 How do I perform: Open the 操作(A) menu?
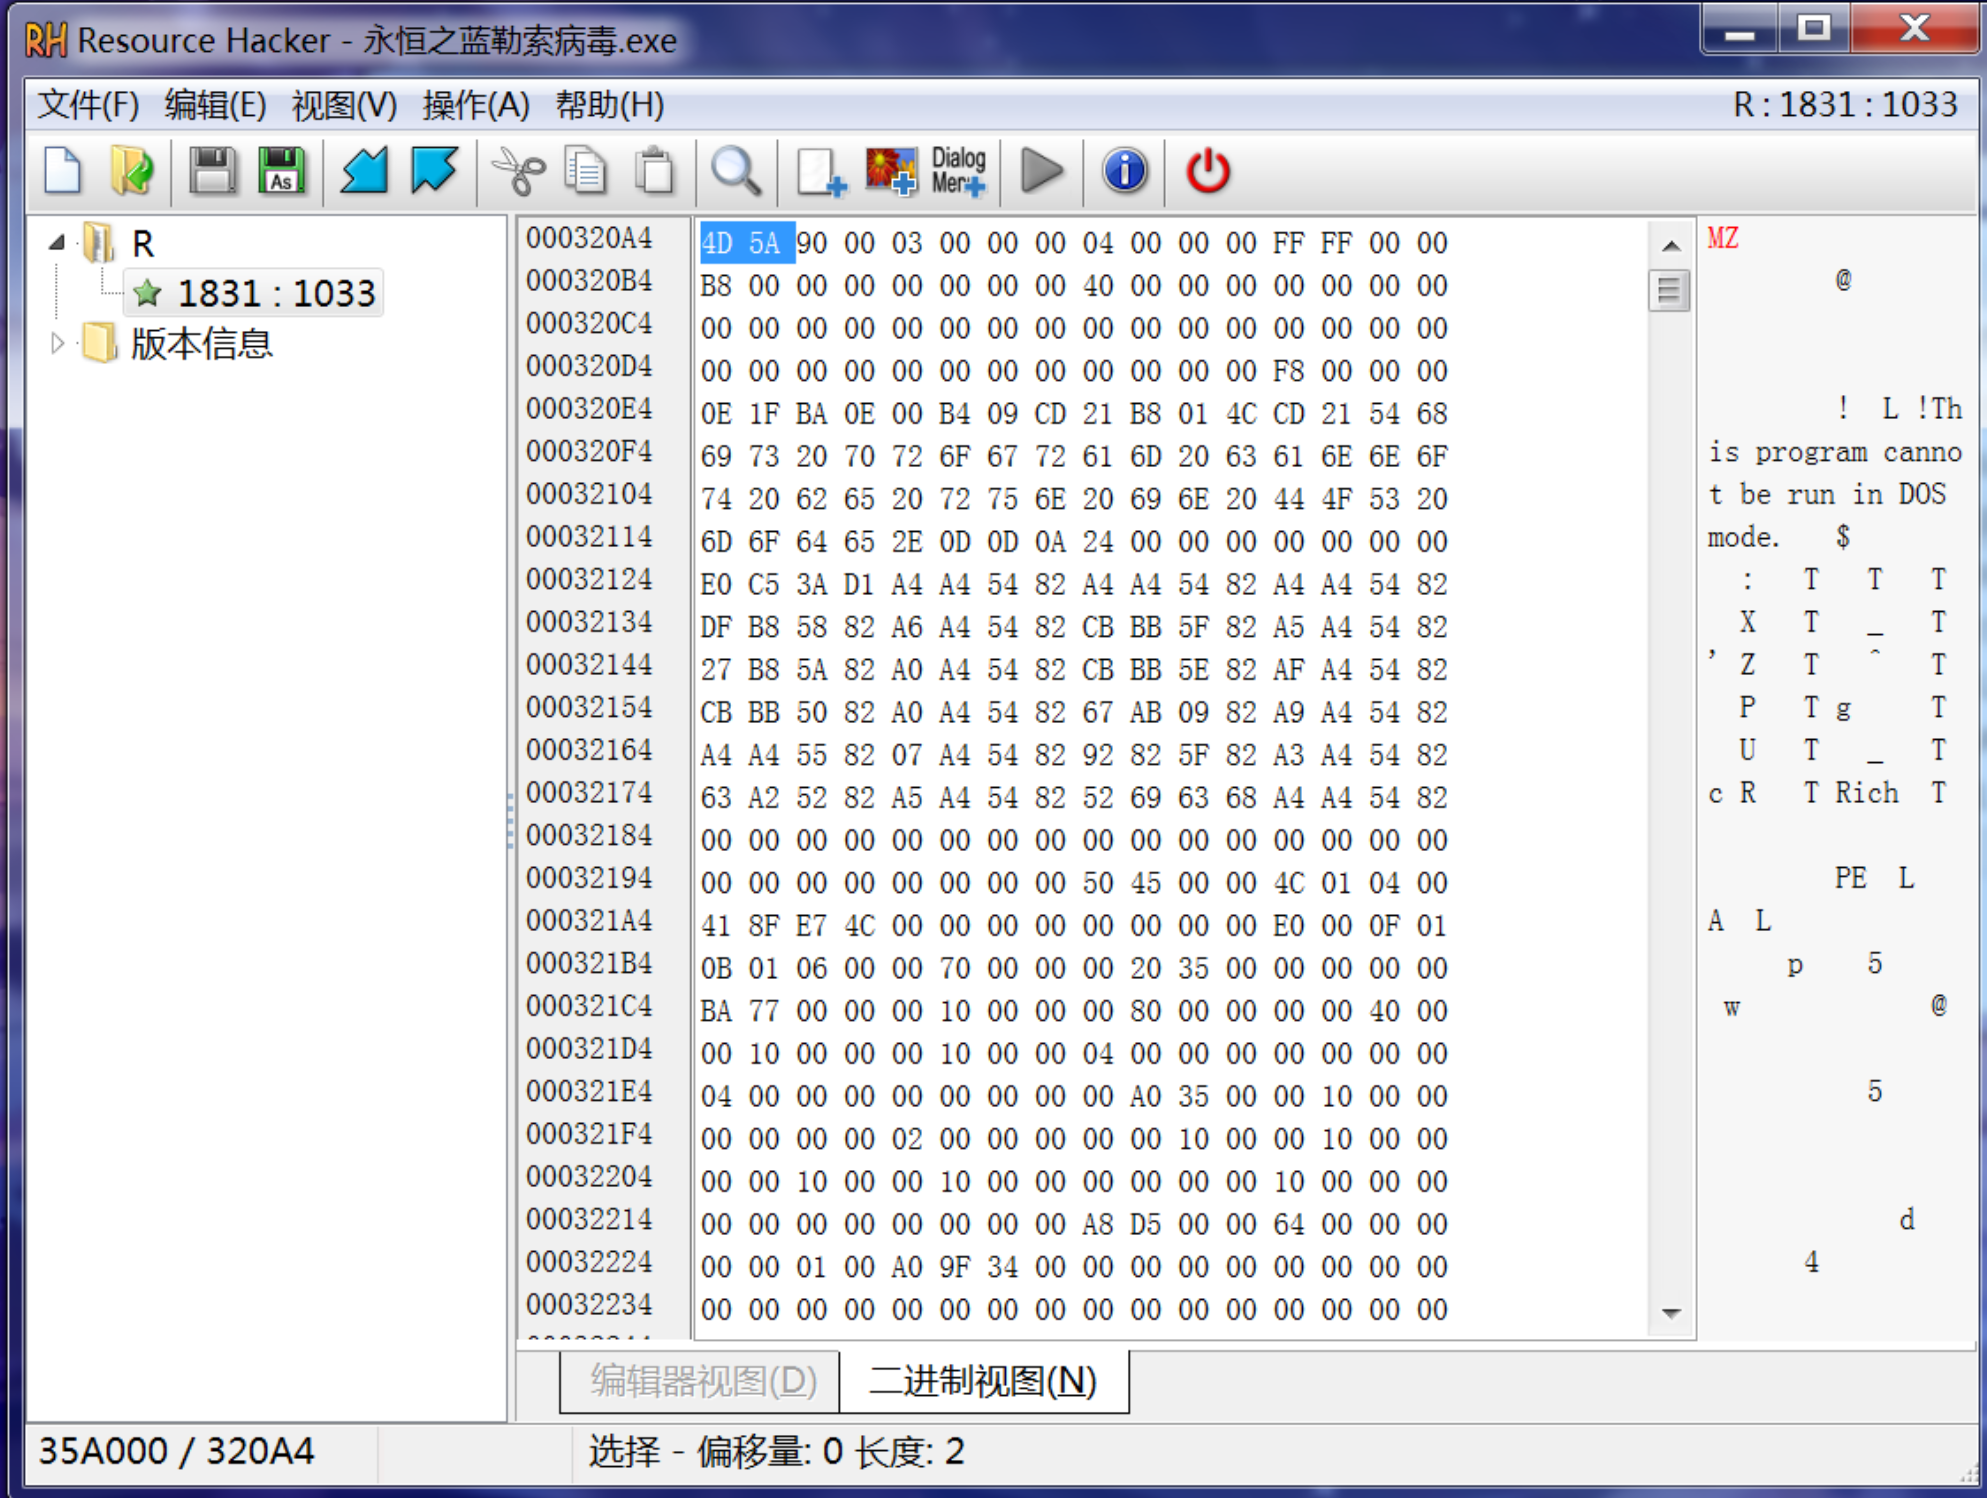[475, 105]
